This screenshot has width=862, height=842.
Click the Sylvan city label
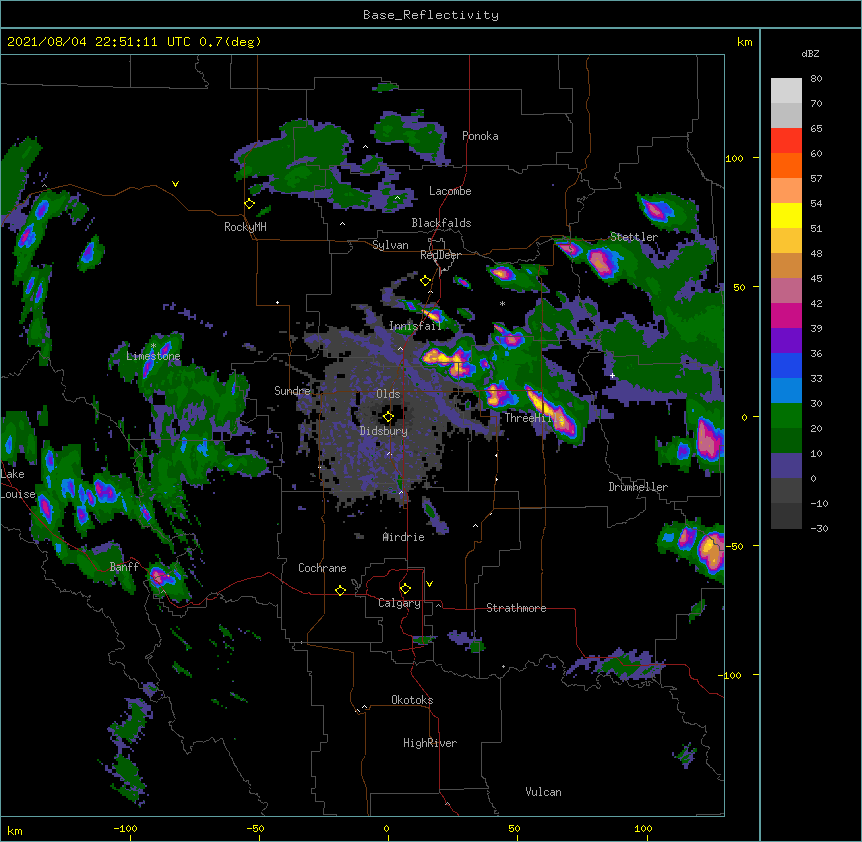(390, 245)
